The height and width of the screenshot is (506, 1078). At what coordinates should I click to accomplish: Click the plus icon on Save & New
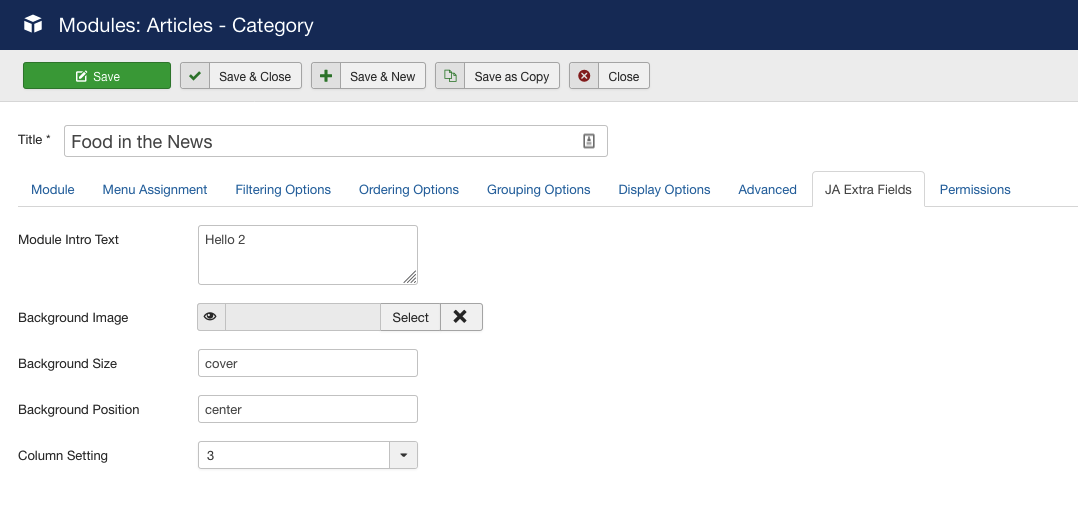[x=326, y=76]
